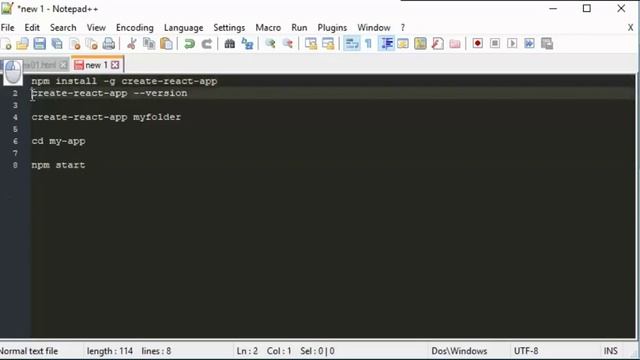The height and width of the screenshot is (360, 640).
Task: Close document using menu bar X button
Action: [x=630, y=28]
